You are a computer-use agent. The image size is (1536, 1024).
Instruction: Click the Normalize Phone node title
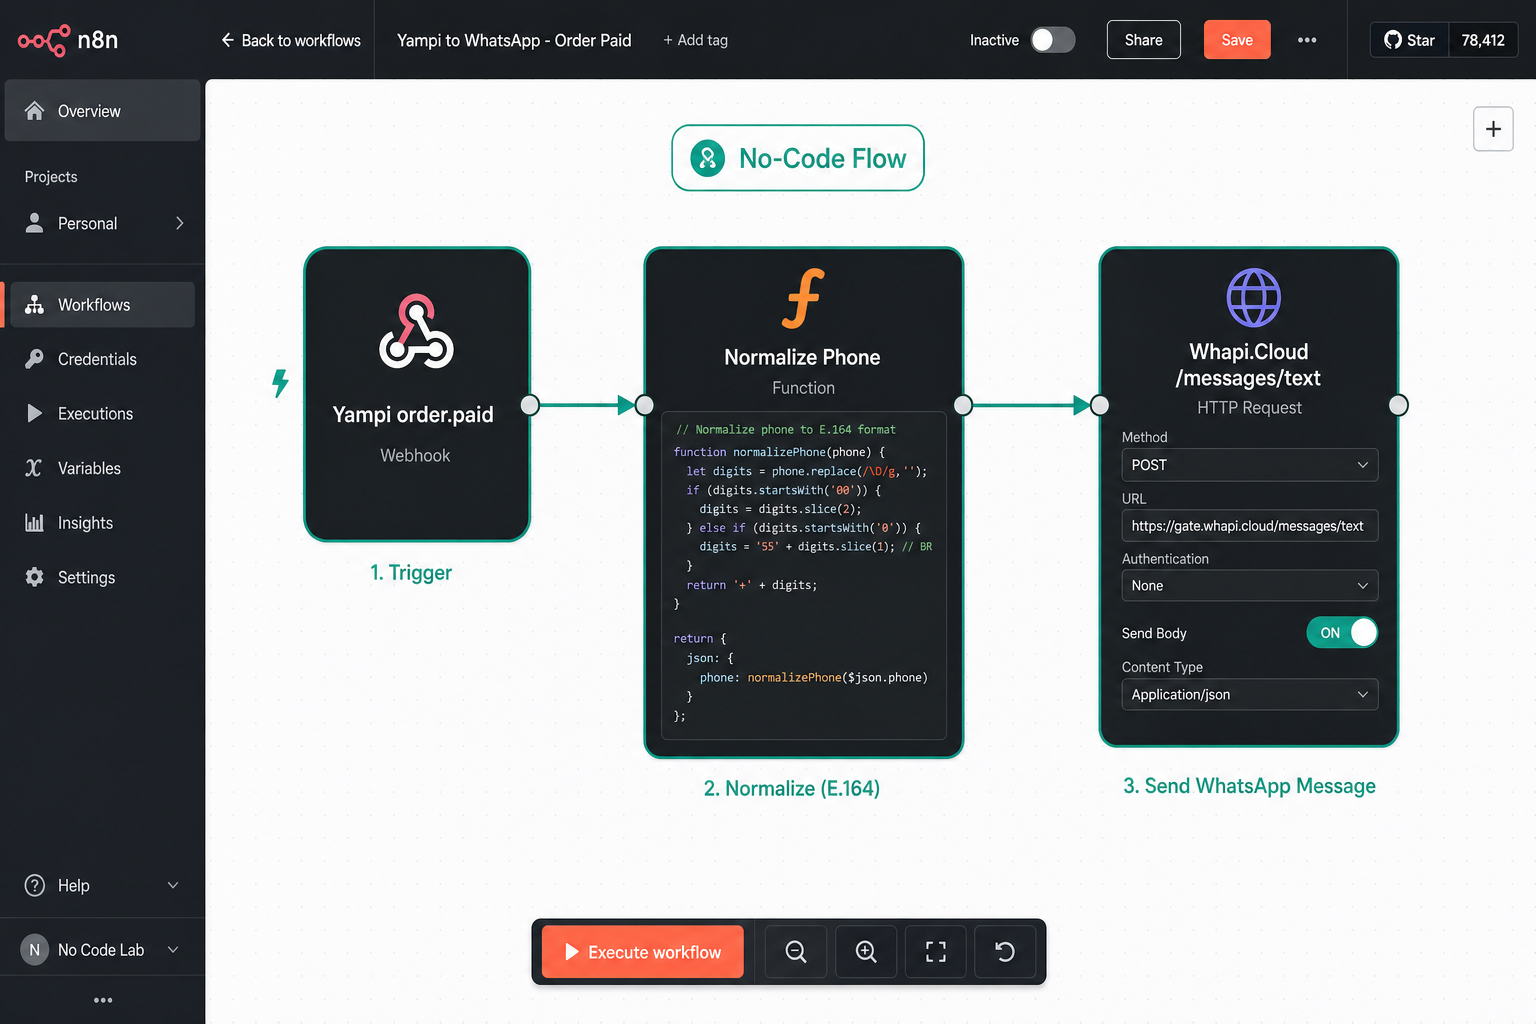coord(802,357)
